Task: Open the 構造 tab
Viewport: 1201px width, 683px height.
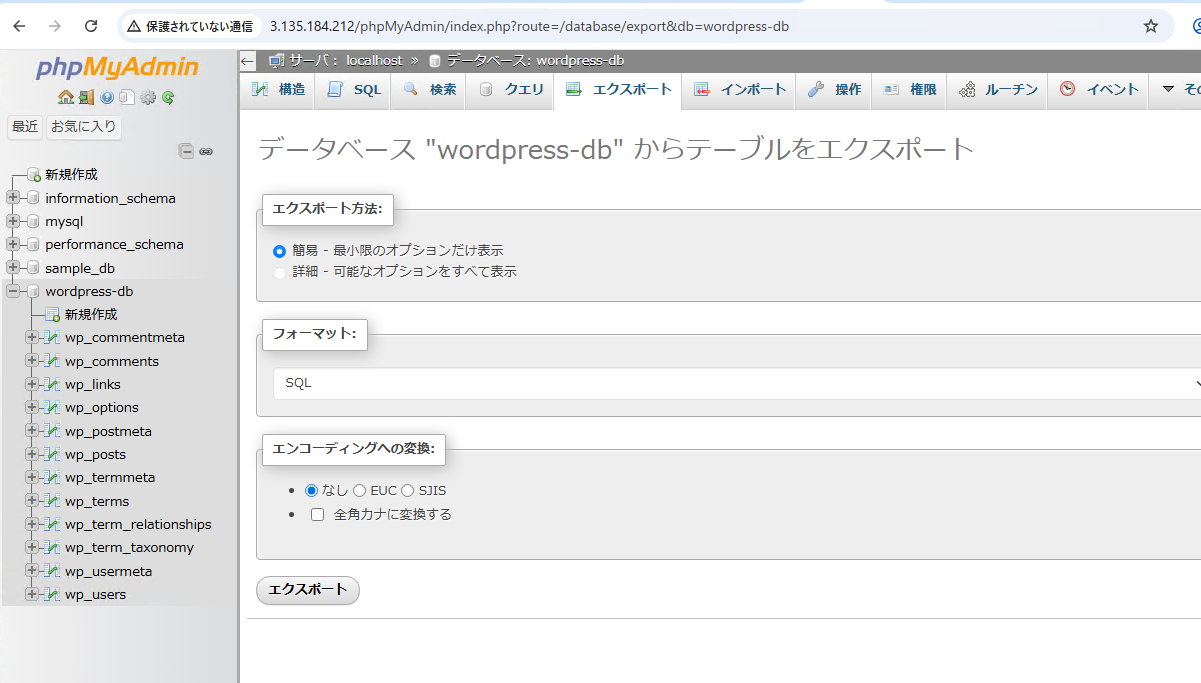Action: tap(278, 90)
